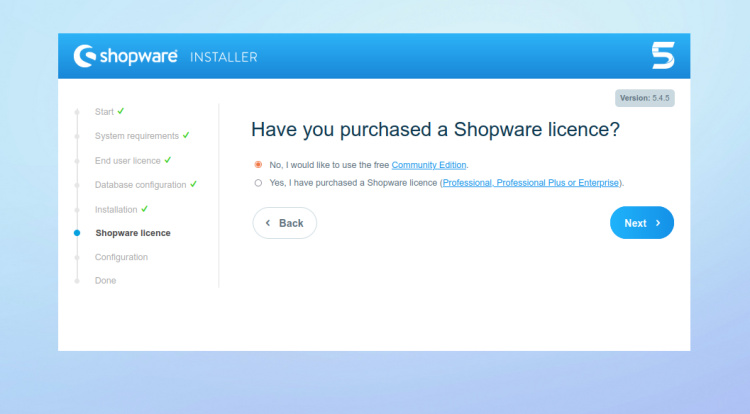Click the Version 5.4.5 badge
The height and width of the screenshot is (414, 750).
pyautogui.click(x=645, y=98)
